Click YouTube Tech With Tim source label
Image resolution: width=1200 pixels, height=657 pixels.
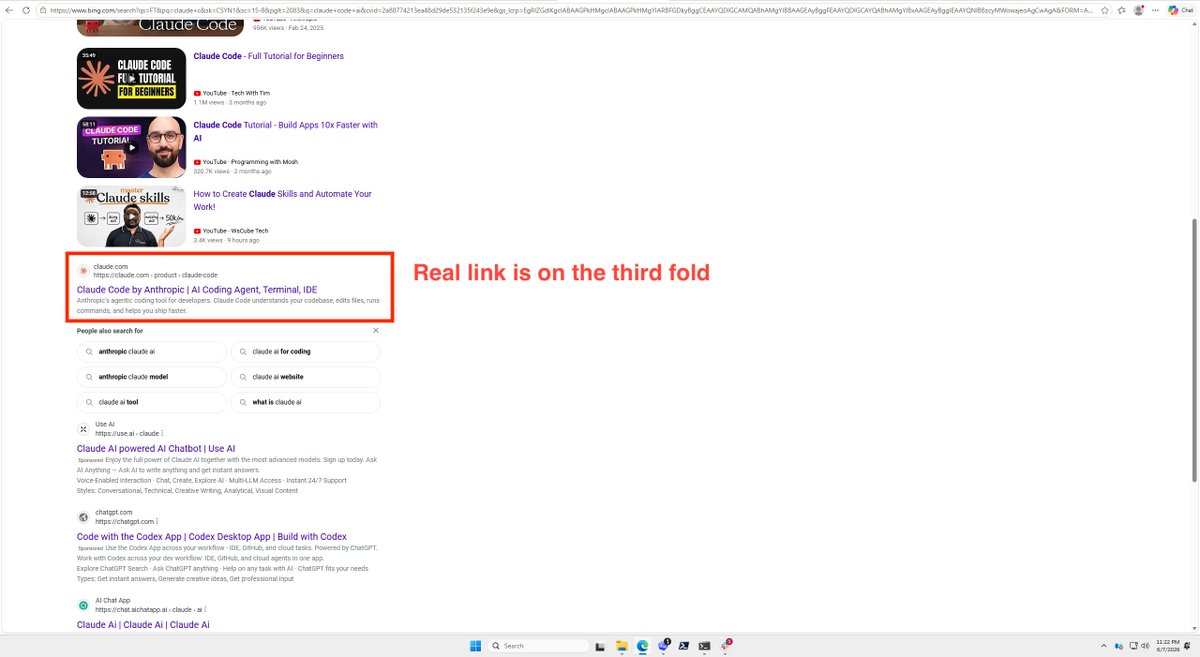pos(232,93)
